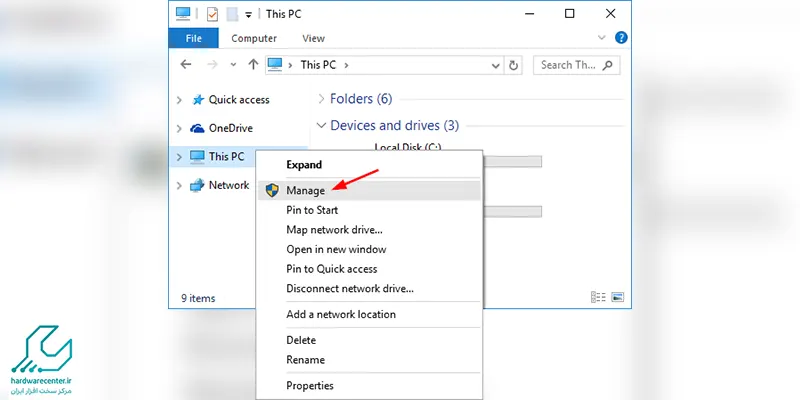Open the Computer ribbon tab
The width and height of the screenshot is (800, 400).
click(x=254, y=38)
